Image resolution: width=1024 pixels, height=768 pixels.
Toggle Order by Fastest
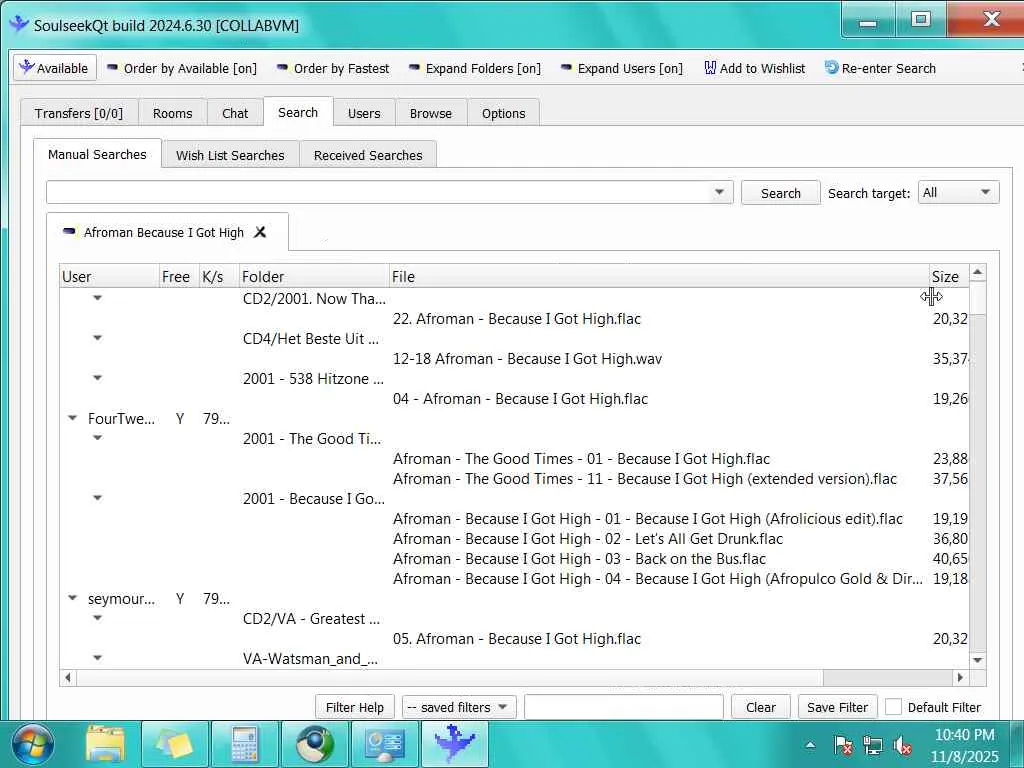click(332, 68)
